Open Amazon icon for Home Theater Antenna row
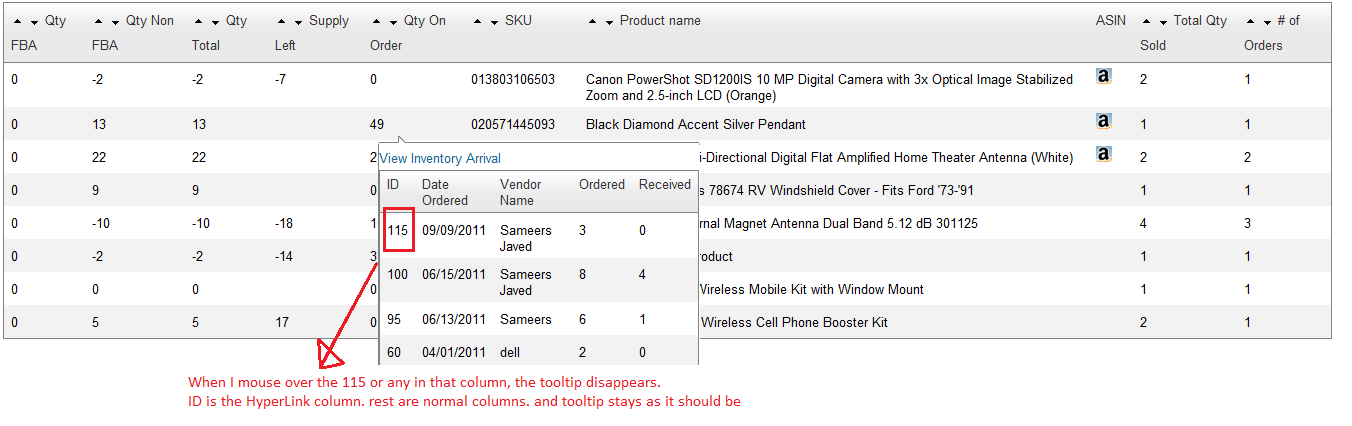 [1103, 154]
